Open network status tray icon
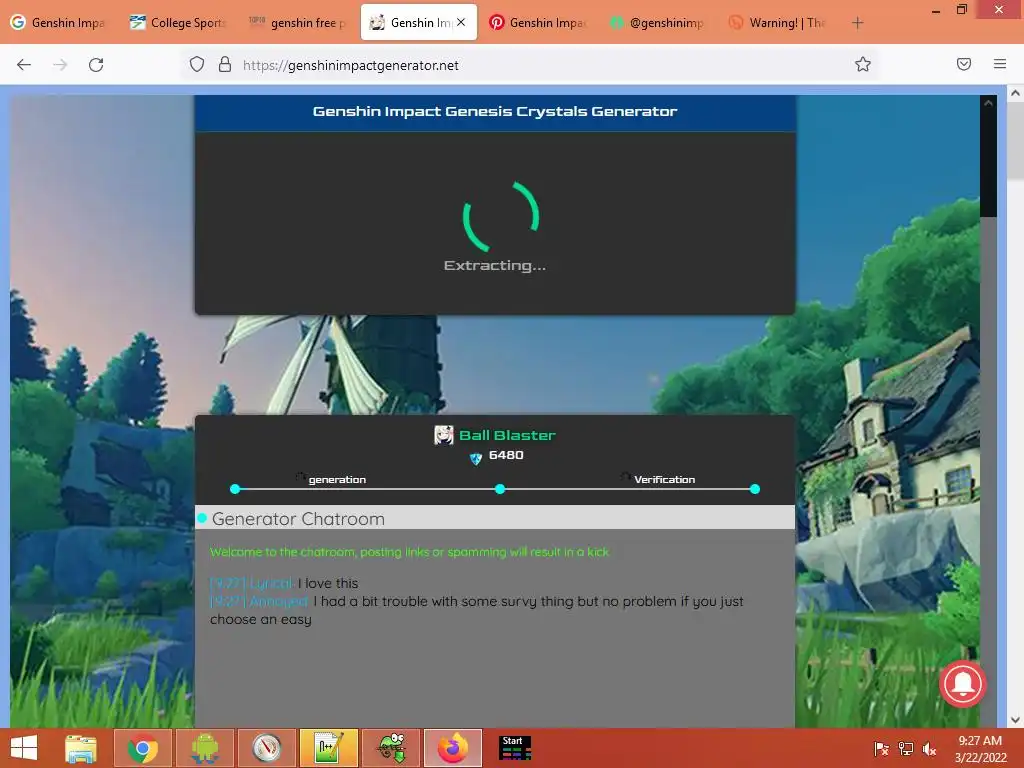This screenshot has width=1024, height=768. click(x=906, y=749)
